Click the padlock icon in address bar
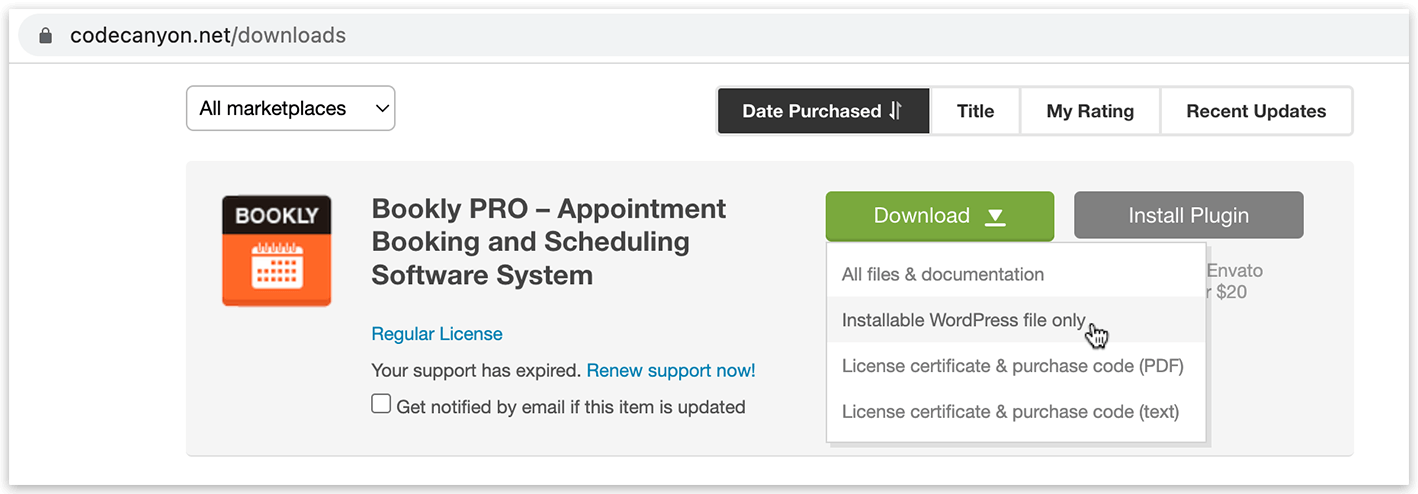This screenshot has width=1418, height=494. (x=45, y=36)
